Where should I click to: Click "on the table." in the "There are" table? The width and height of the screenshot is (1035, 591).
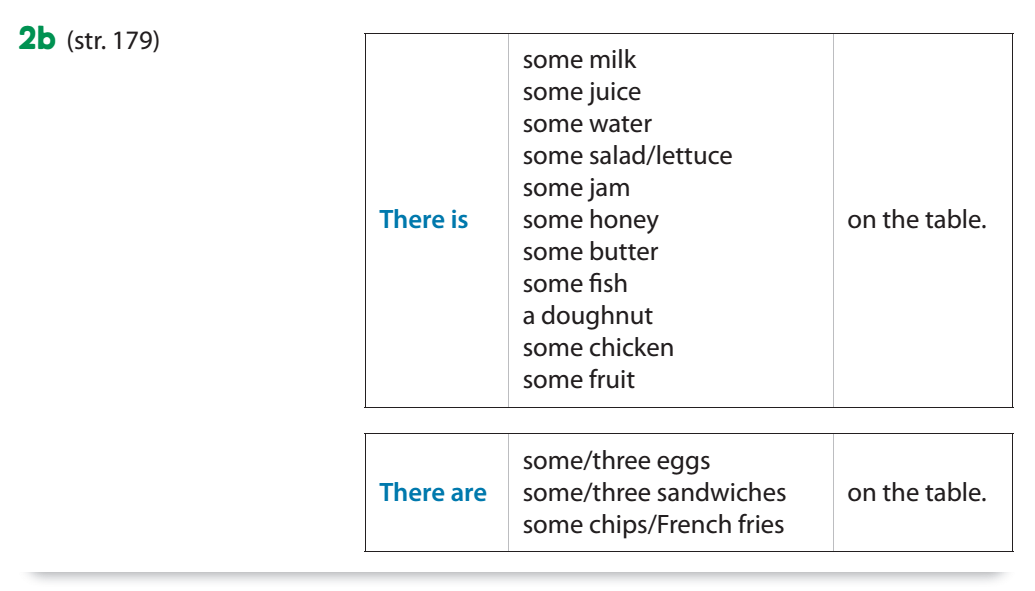[916, 493]
